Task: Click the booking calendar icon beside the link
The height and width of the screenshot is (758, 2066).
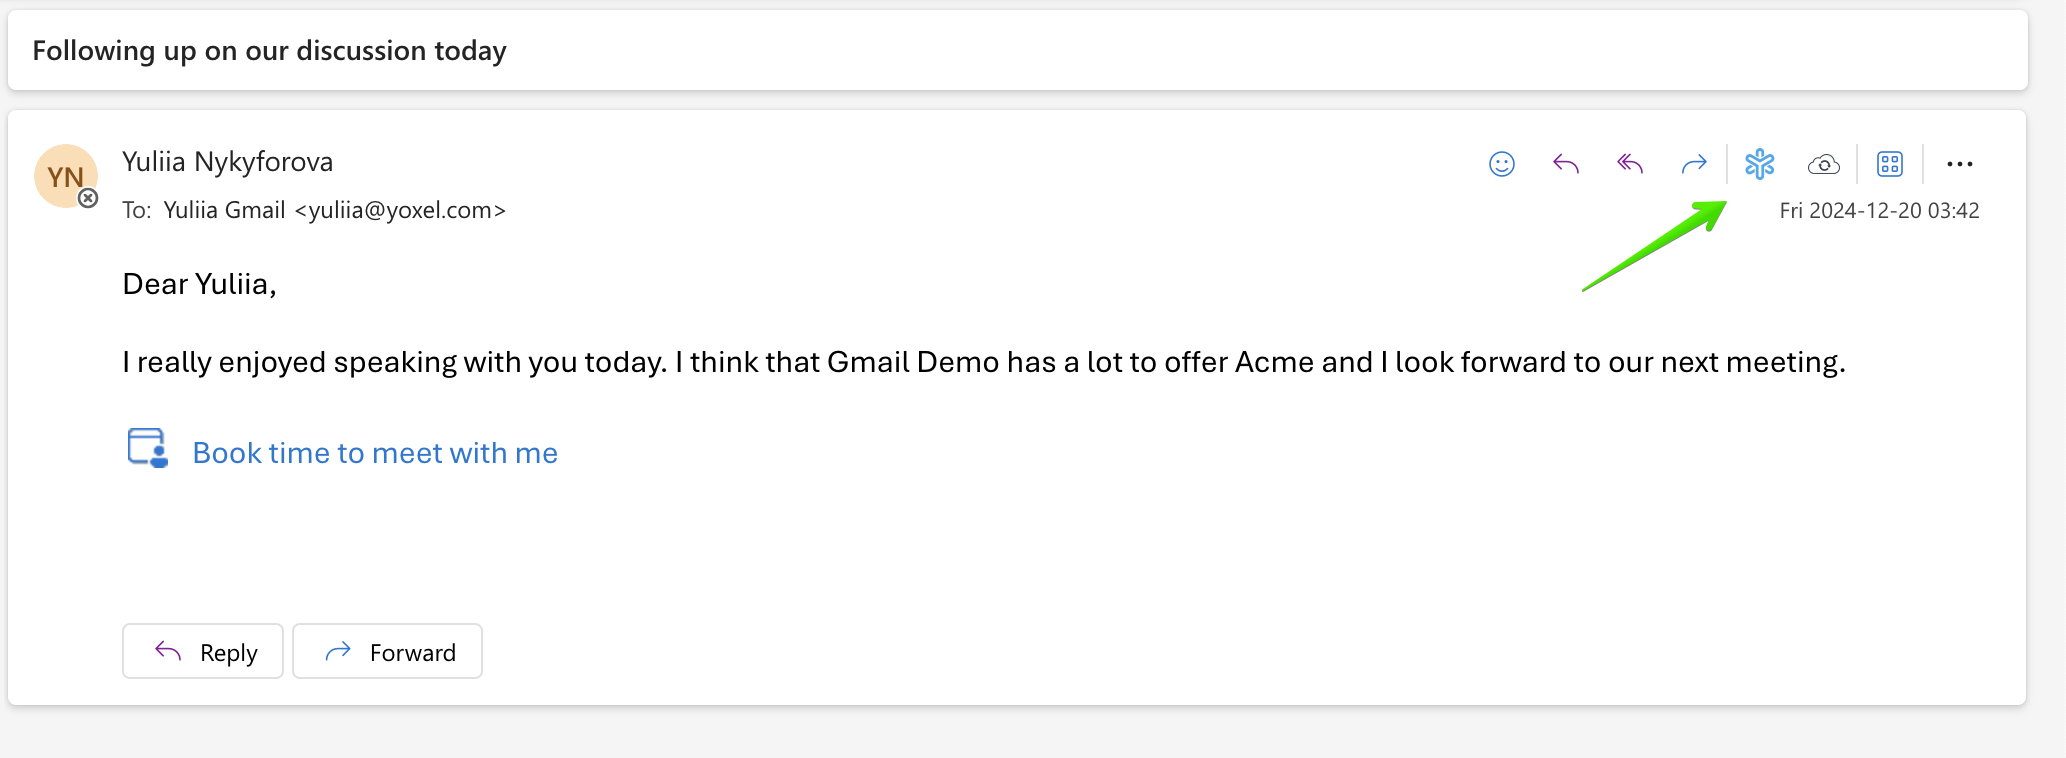Action: [x=148, y=448]
